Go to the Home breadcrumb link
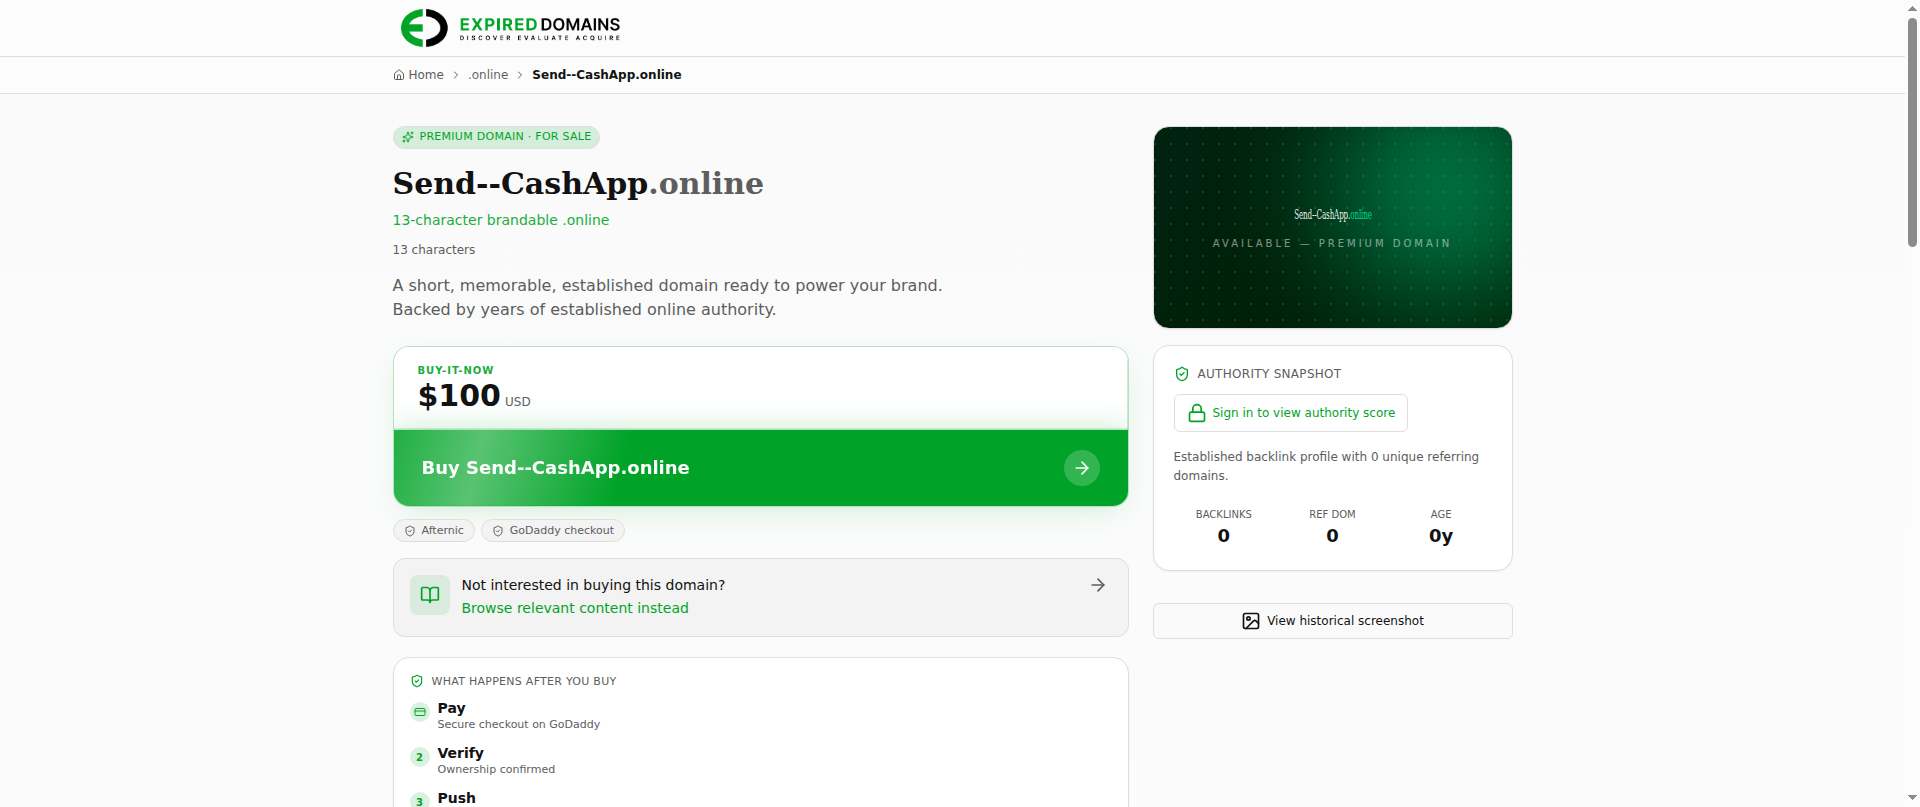 (x=418, y=75)
